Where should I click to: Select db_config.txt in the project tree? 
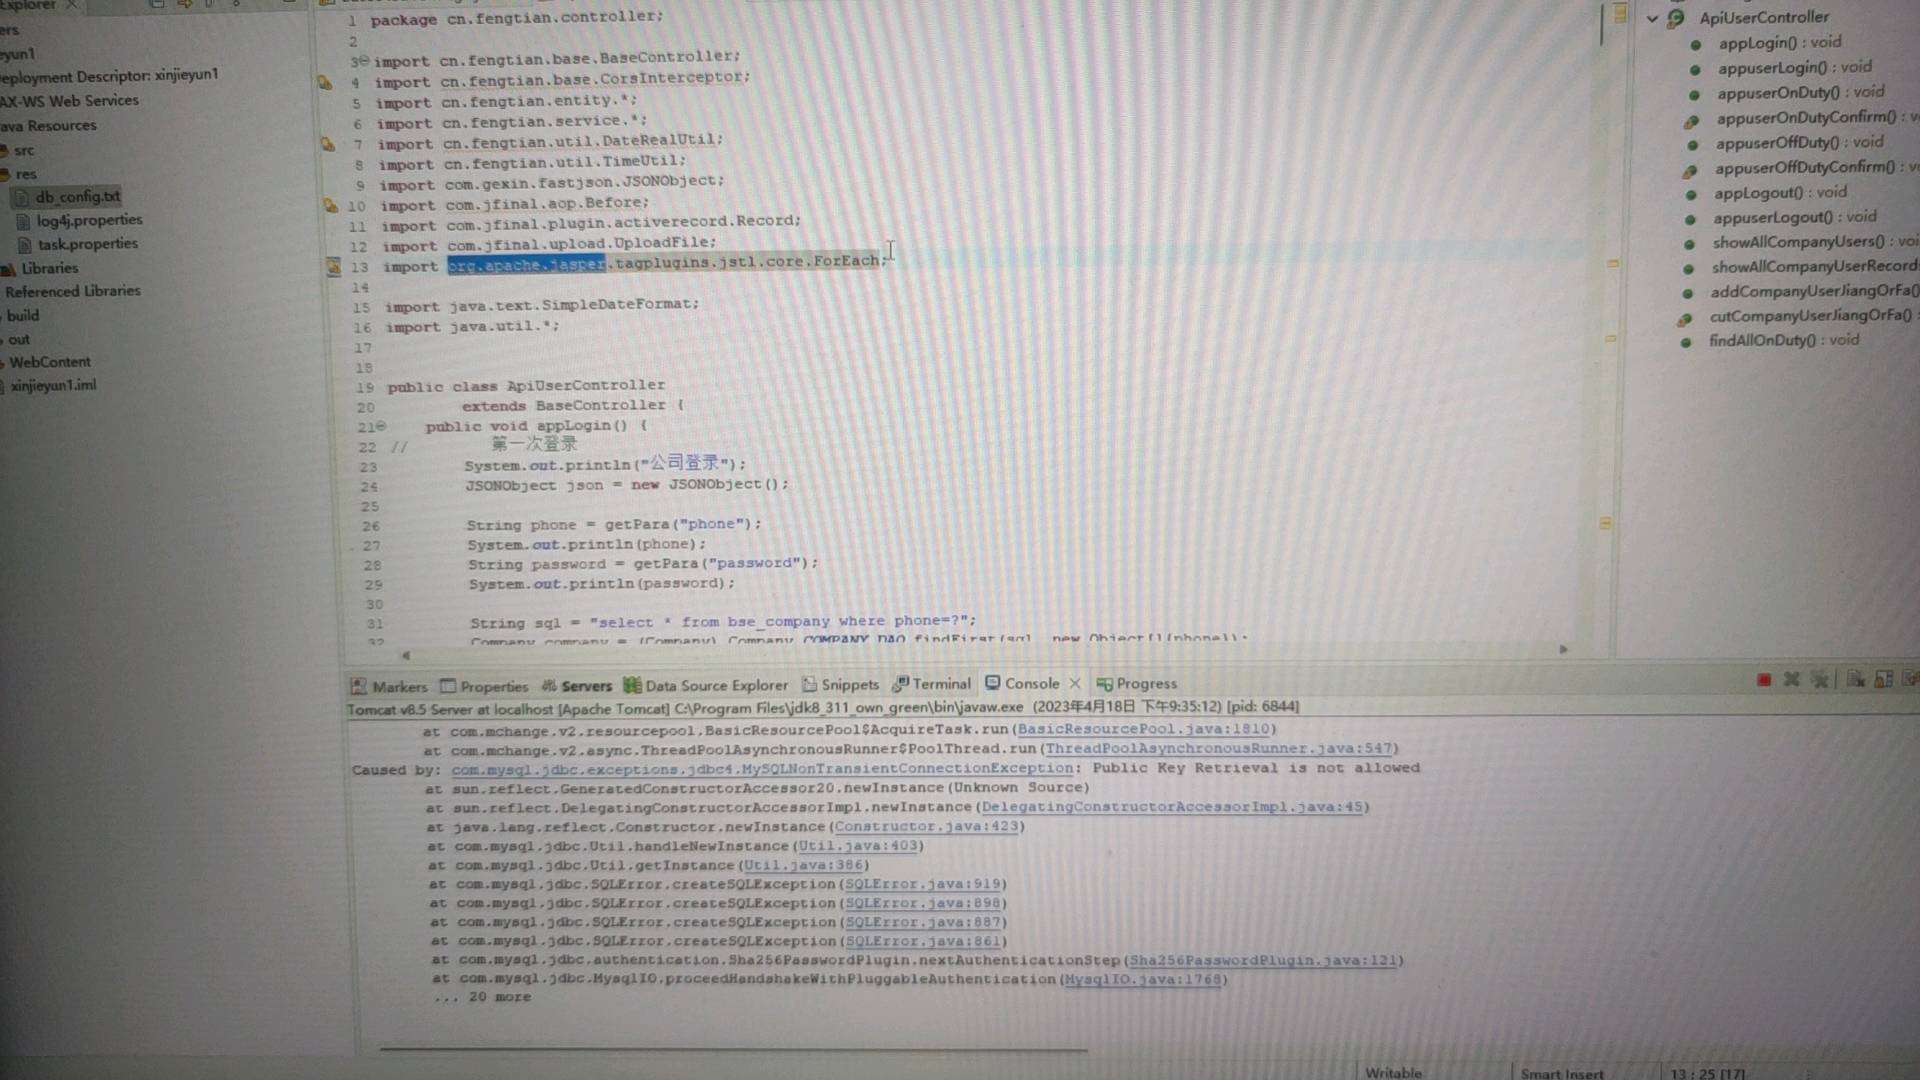click(77, 197)
